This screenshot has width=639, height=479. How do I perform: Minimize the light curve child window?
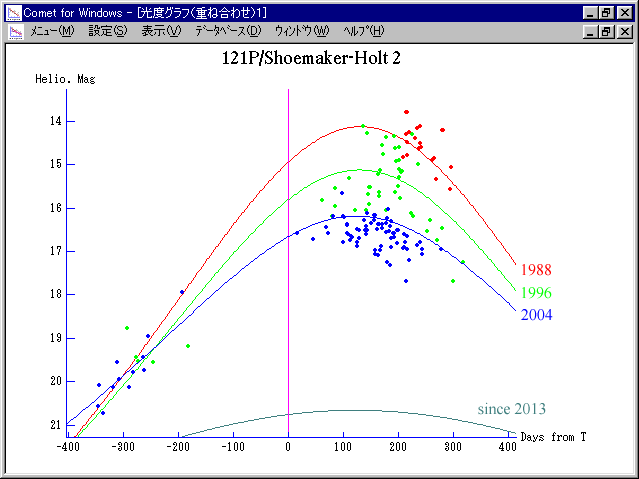coord(590,31)
